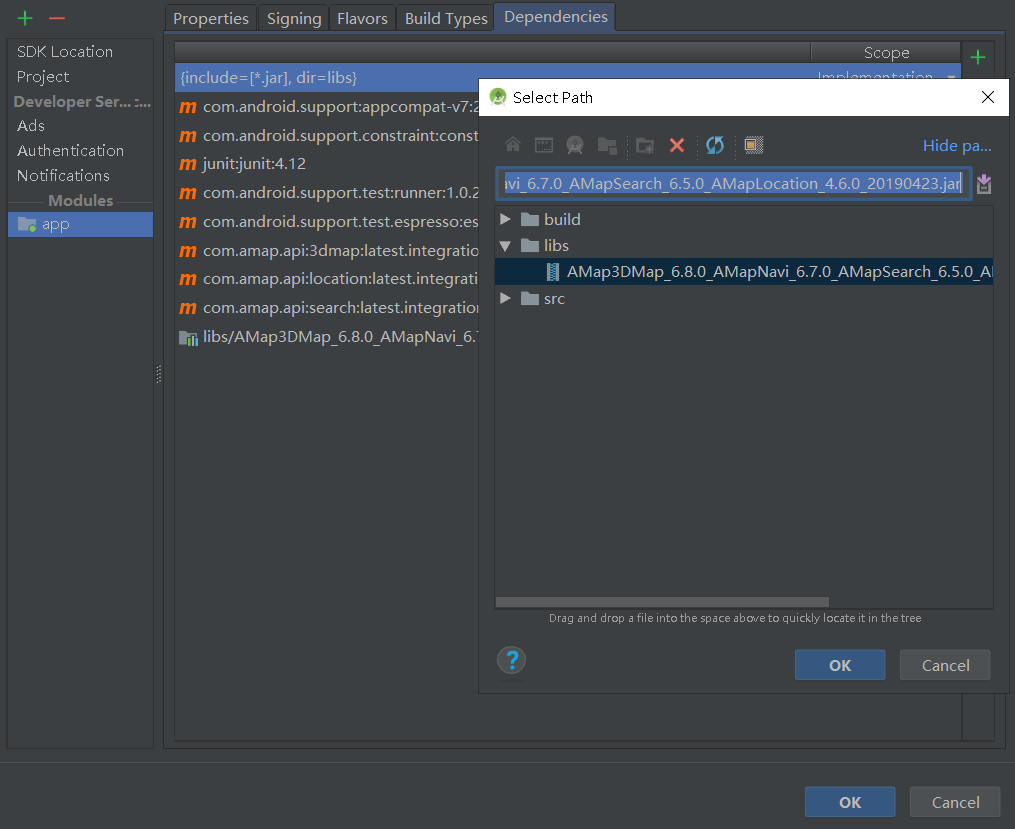The height and width of the screenshot is (829, 1015).
Task: Confirm selection with the OK button
Action: [839, 664]
